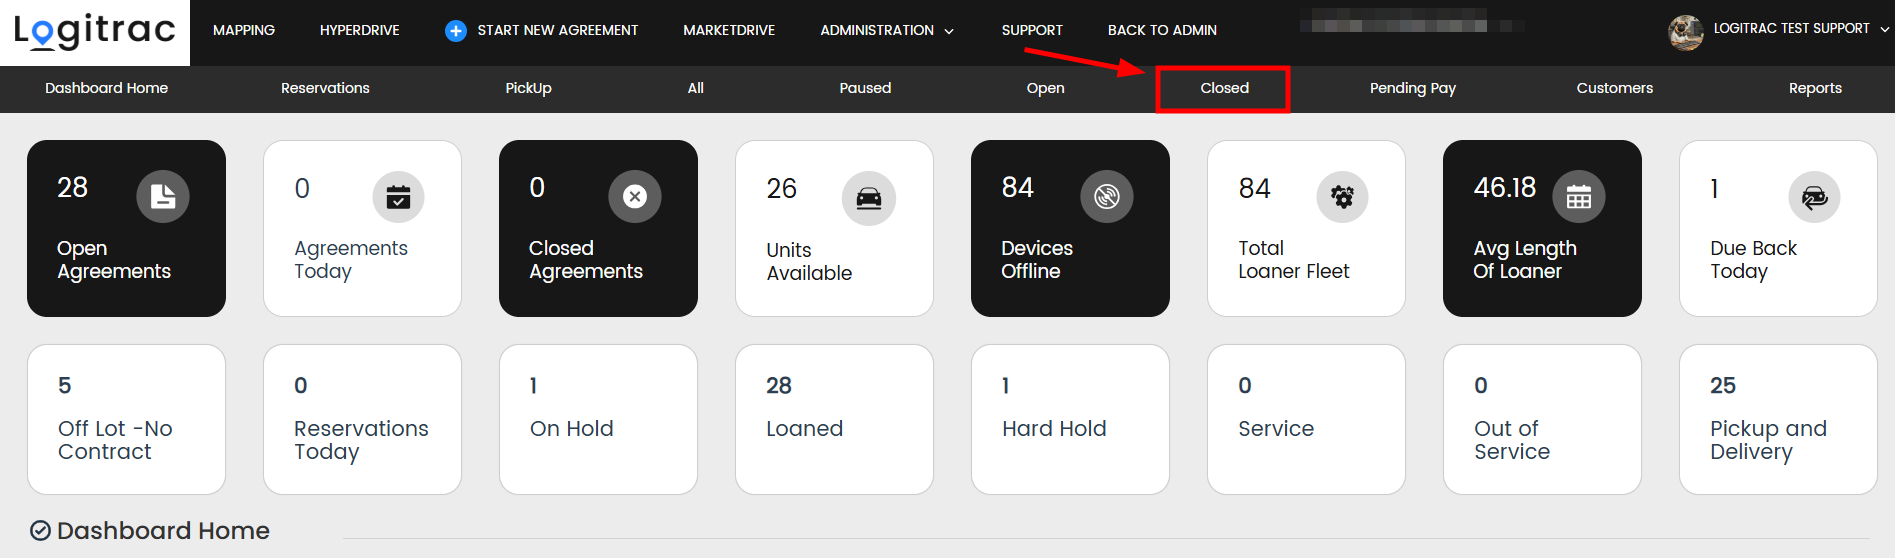Select the Pickup and Delivery card

point(1777,419)
